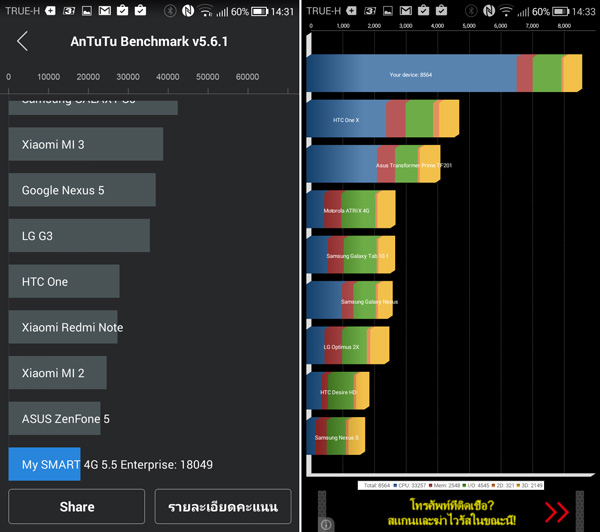Open the Thai score details button
Image resolution: width=600 pixels, height=532 pixels.
click(x=223, y=506)
